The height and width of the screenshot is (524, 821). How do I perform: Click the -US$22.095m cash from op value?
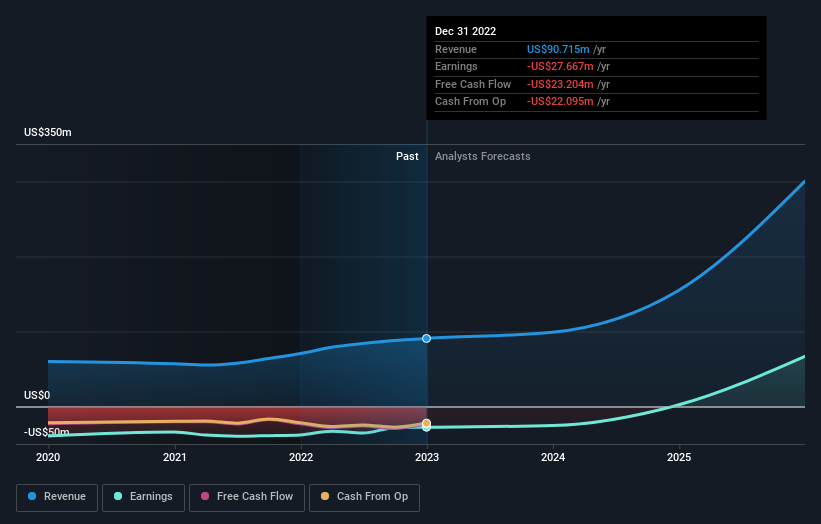pyautogui.click(x=560, y=102)
